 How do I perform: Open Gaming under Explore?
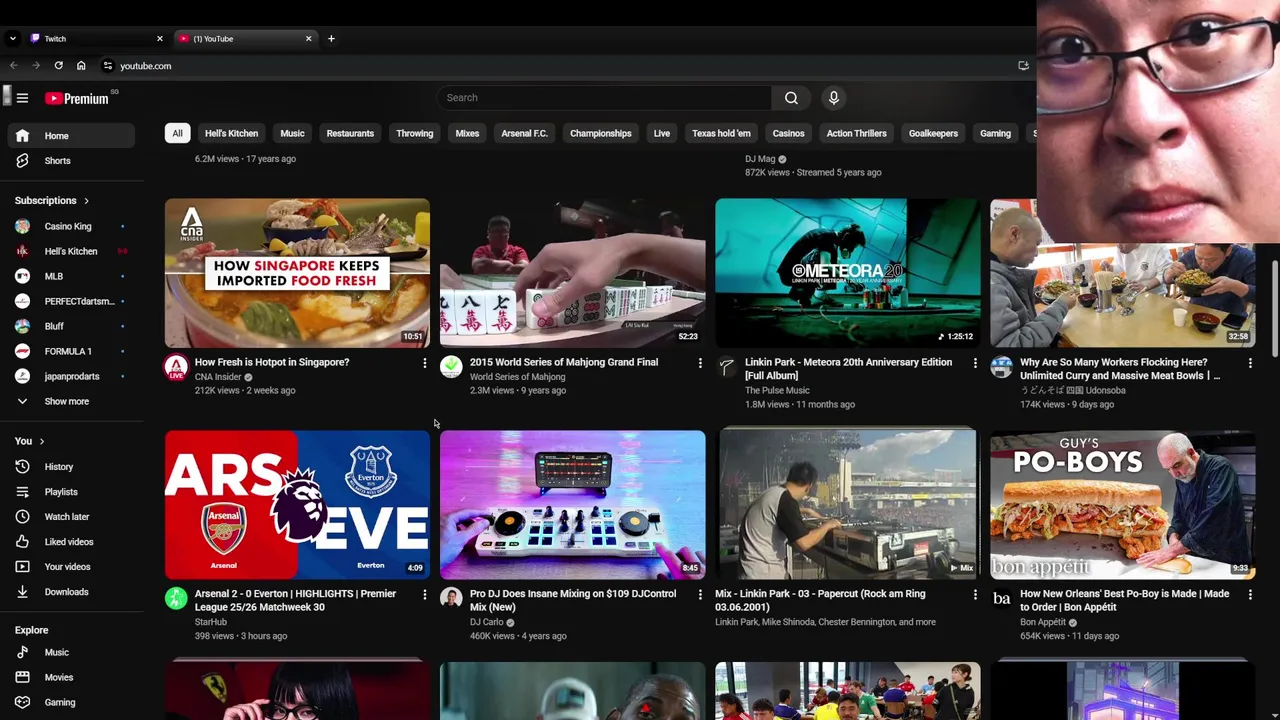coord(70,702)
